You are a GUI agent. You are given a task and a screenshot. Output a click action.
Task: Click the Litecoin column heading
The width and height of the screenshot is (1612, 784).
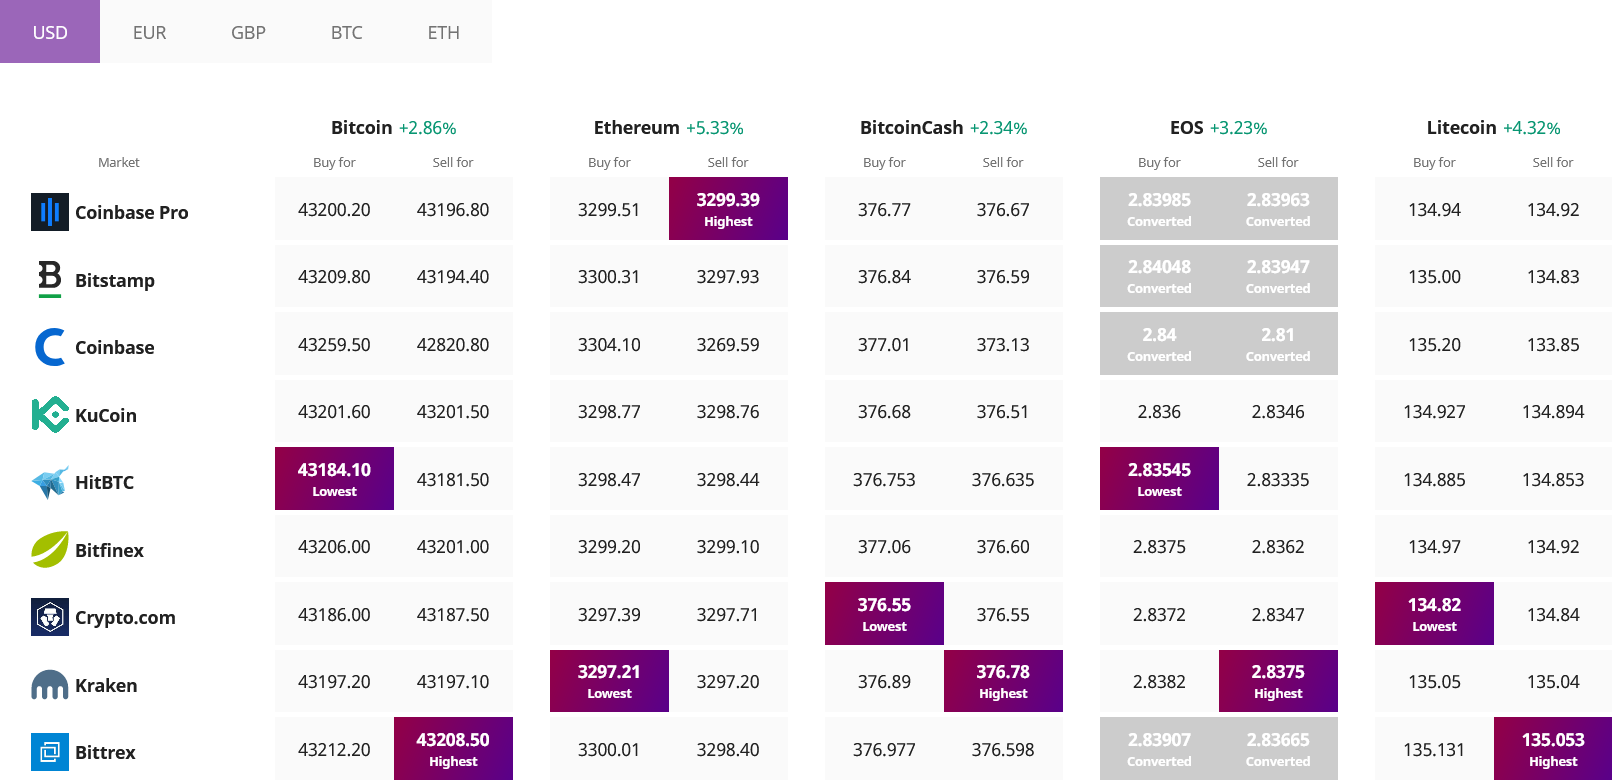pos(1461,127)
